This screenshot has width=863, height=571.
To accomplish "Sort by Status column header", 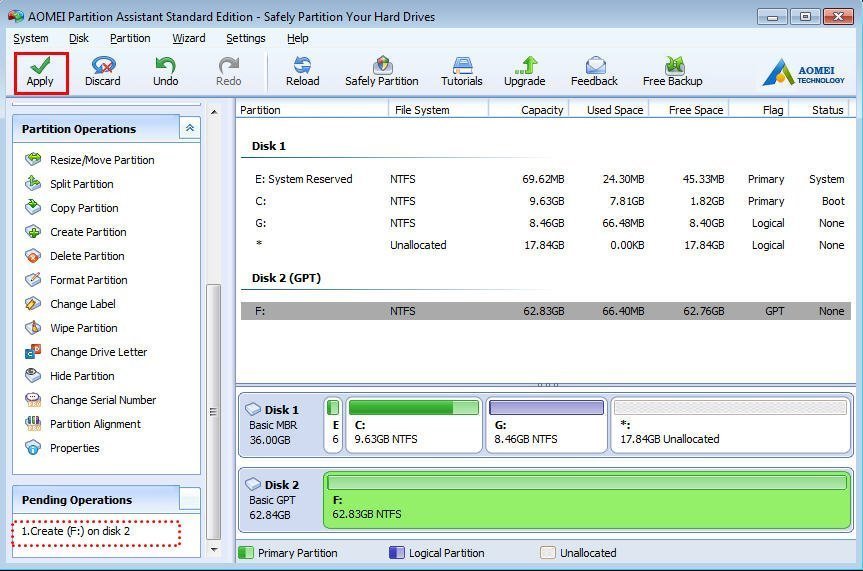I will pos(820,110).
